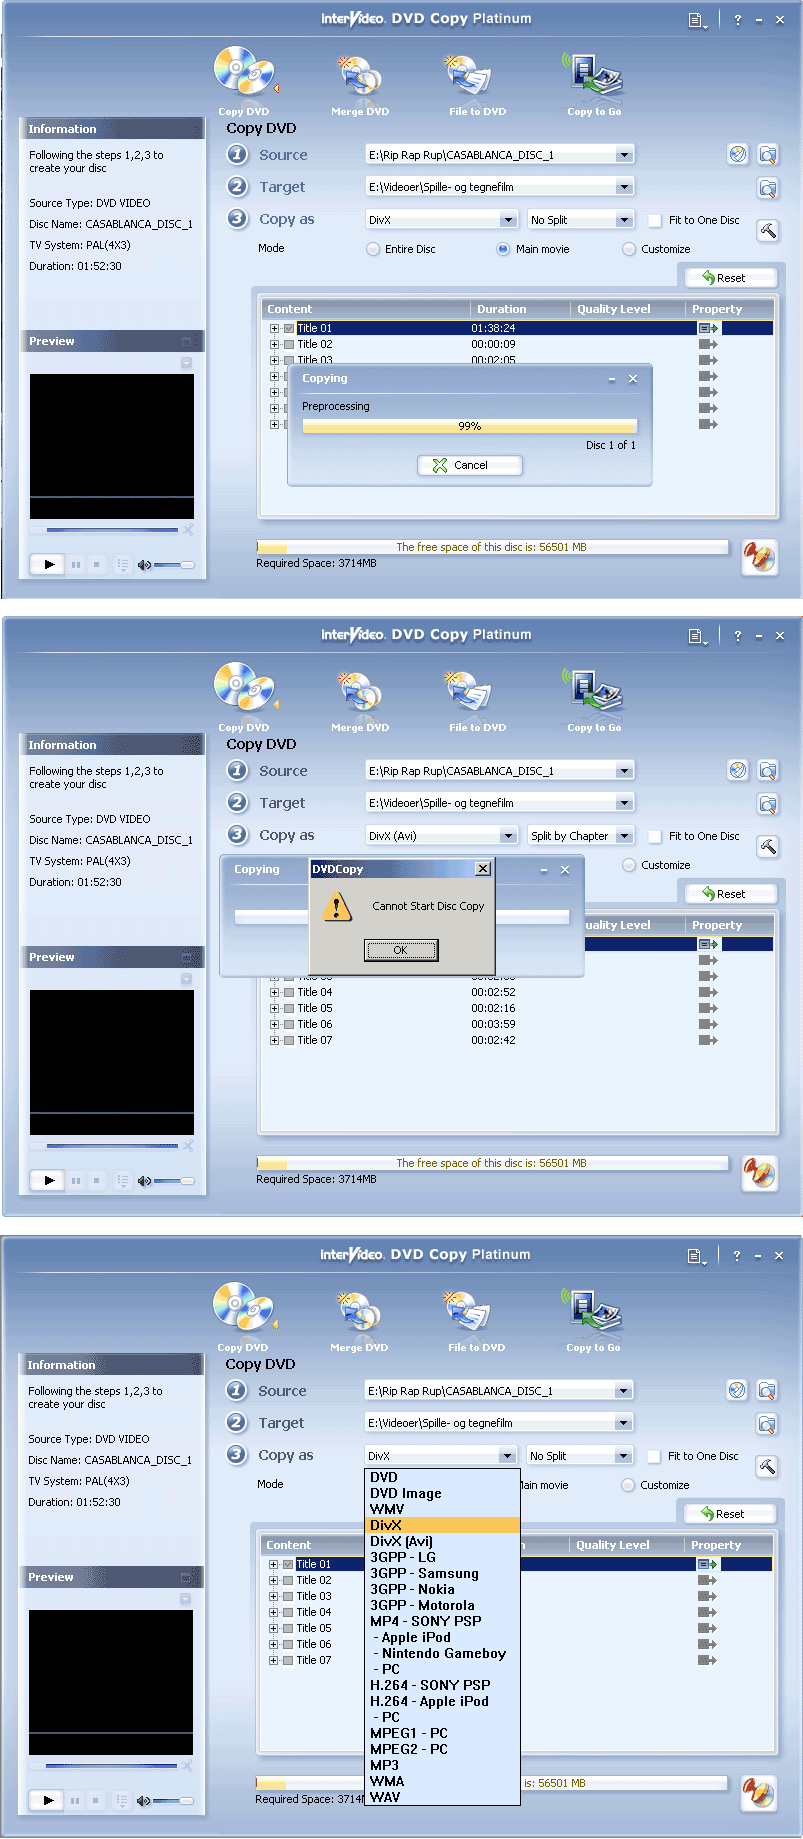The width and height of the screenshot is (803, 1839).
Task: Open the DivX Copy as dropdown in Preprocessing window
Action: point(508,220)
